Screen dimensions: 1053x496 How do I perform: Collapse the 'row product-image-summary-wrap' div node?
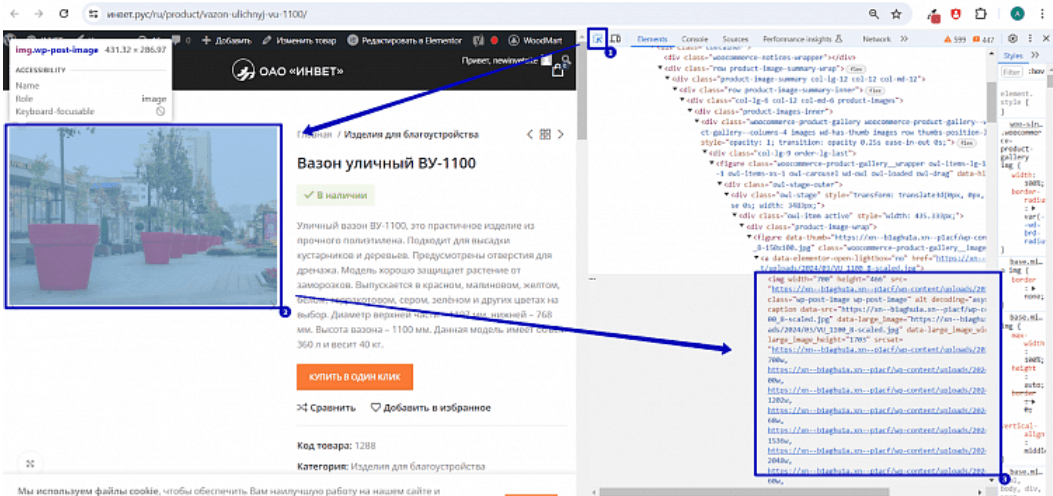[660, 68]
